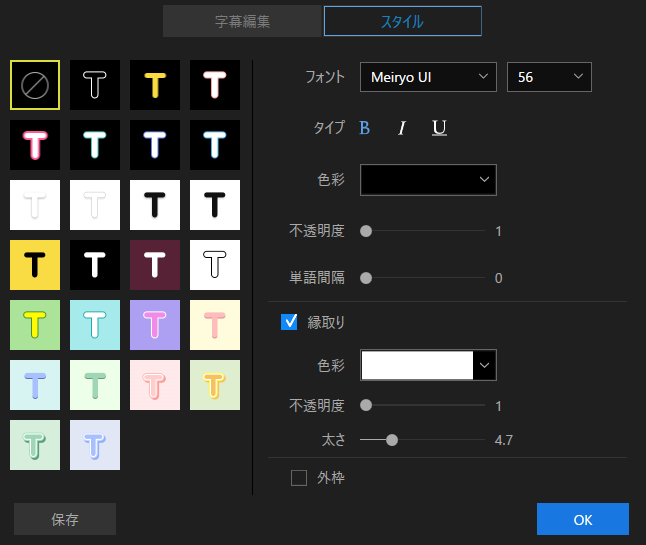
Task: Toggle underline U text type
Action: pyautogui.click(x=439, y=128)
